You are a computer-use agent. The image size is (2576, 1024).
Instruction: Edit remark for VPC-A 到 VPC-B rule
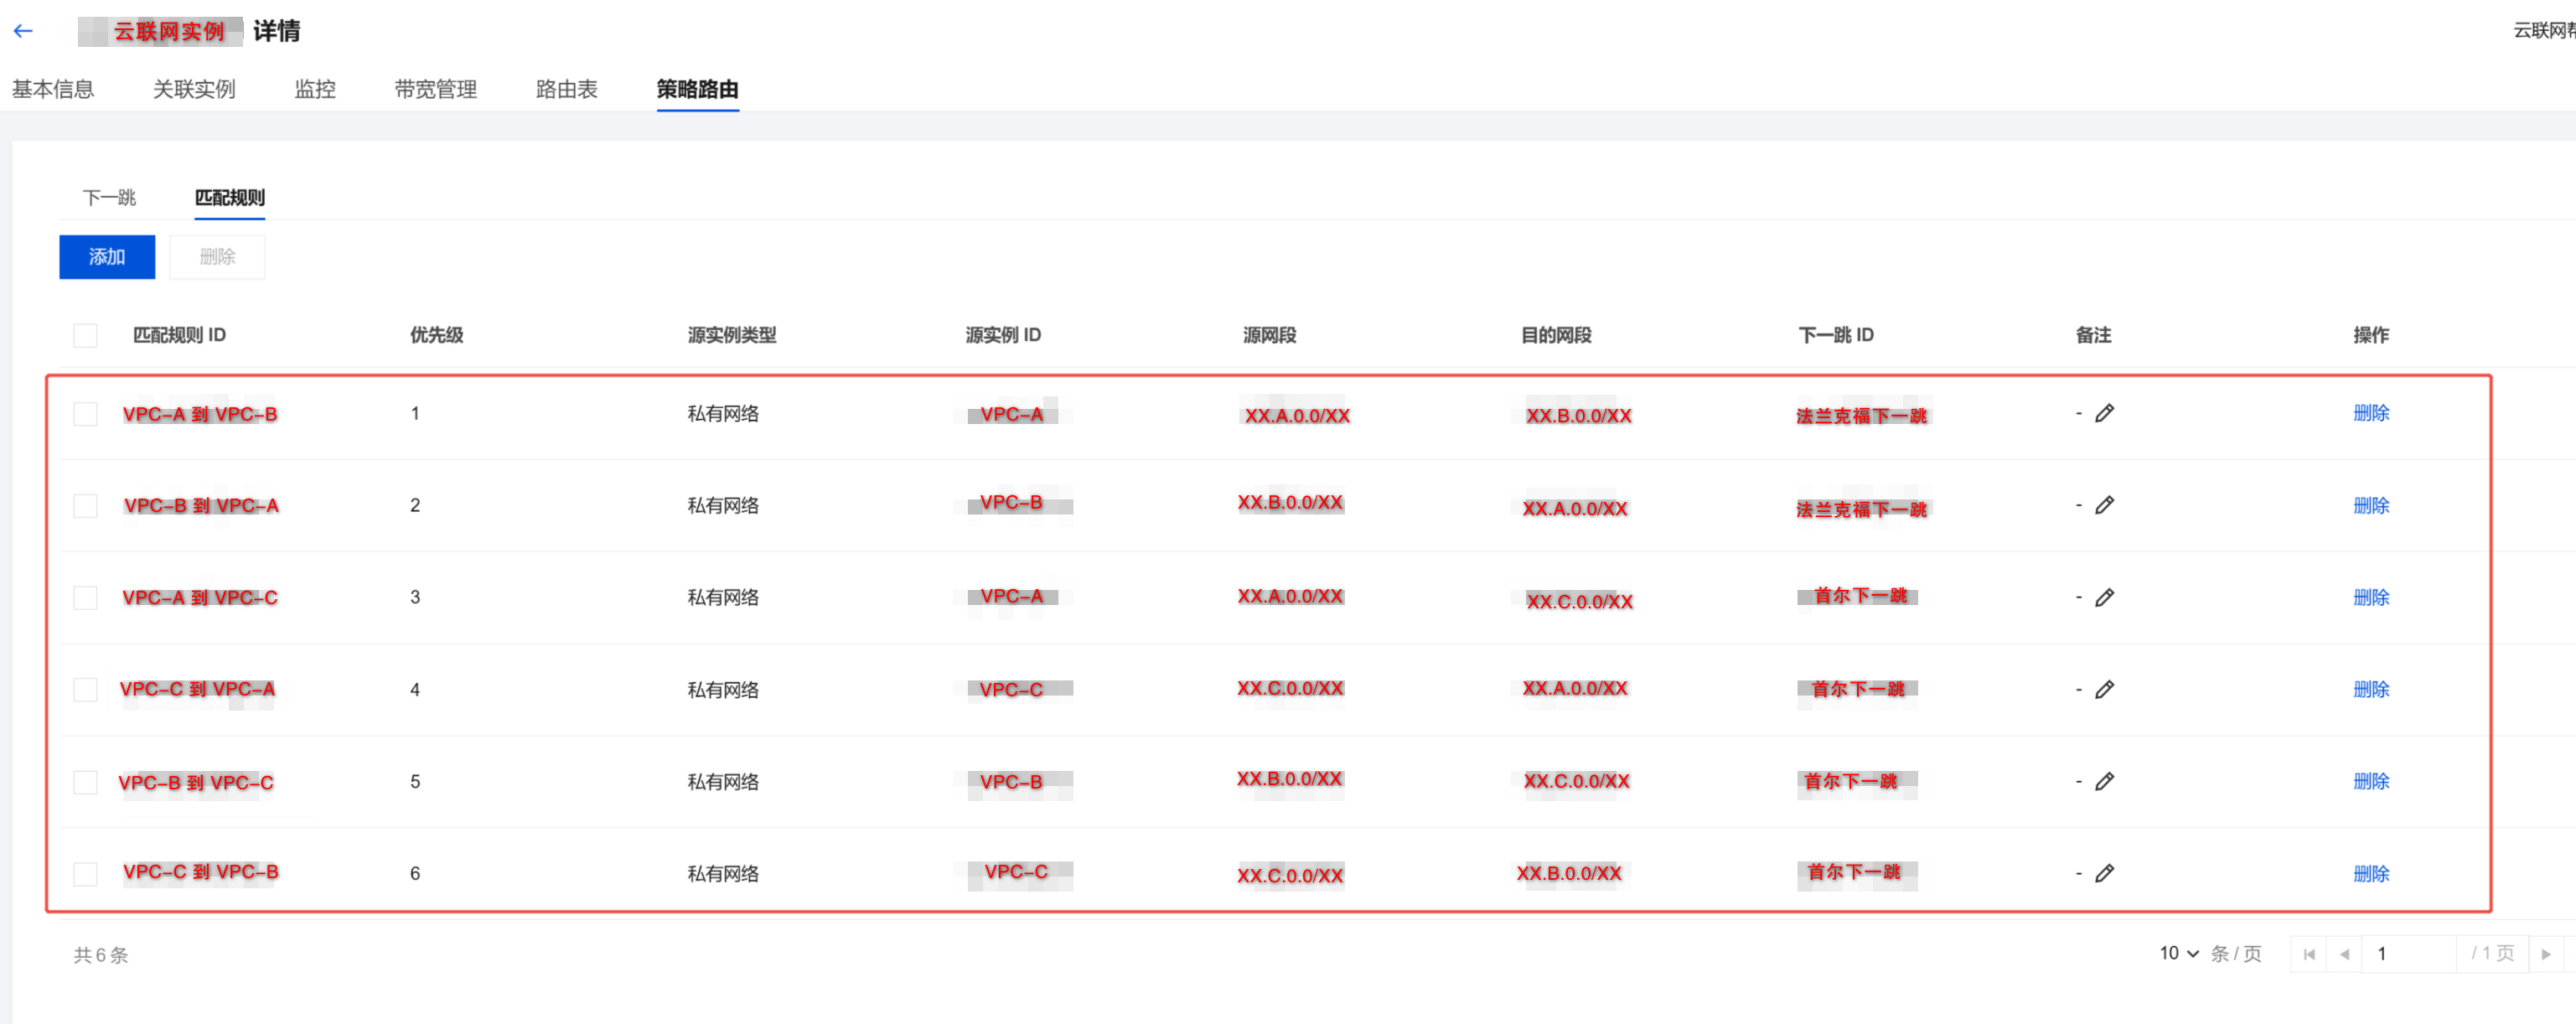2104,413
